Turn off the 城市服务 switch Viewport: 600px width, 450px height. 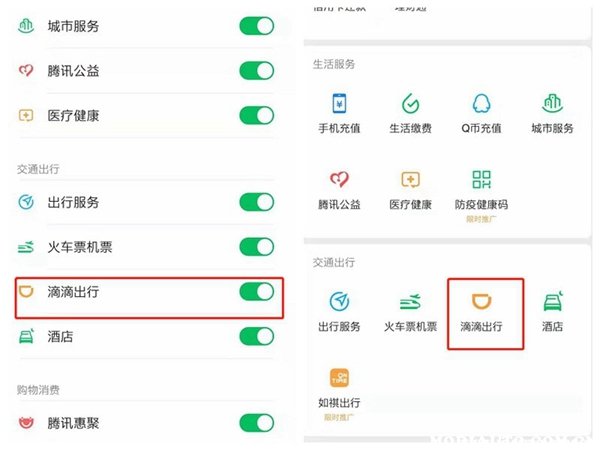click(257, 26)
